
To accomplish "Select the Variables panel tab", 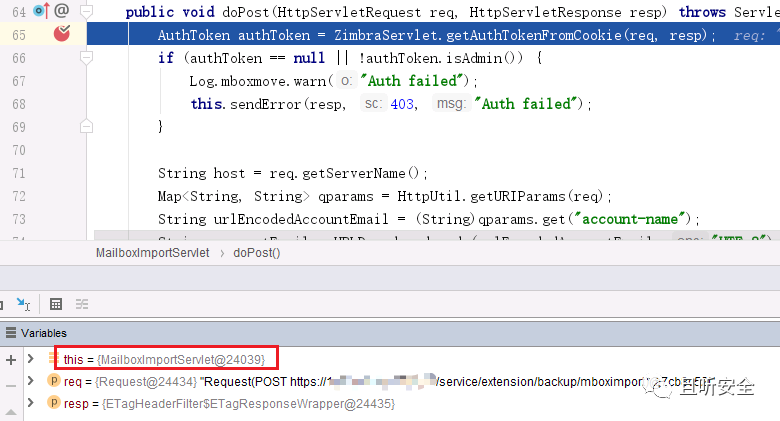I will [44, 333].
